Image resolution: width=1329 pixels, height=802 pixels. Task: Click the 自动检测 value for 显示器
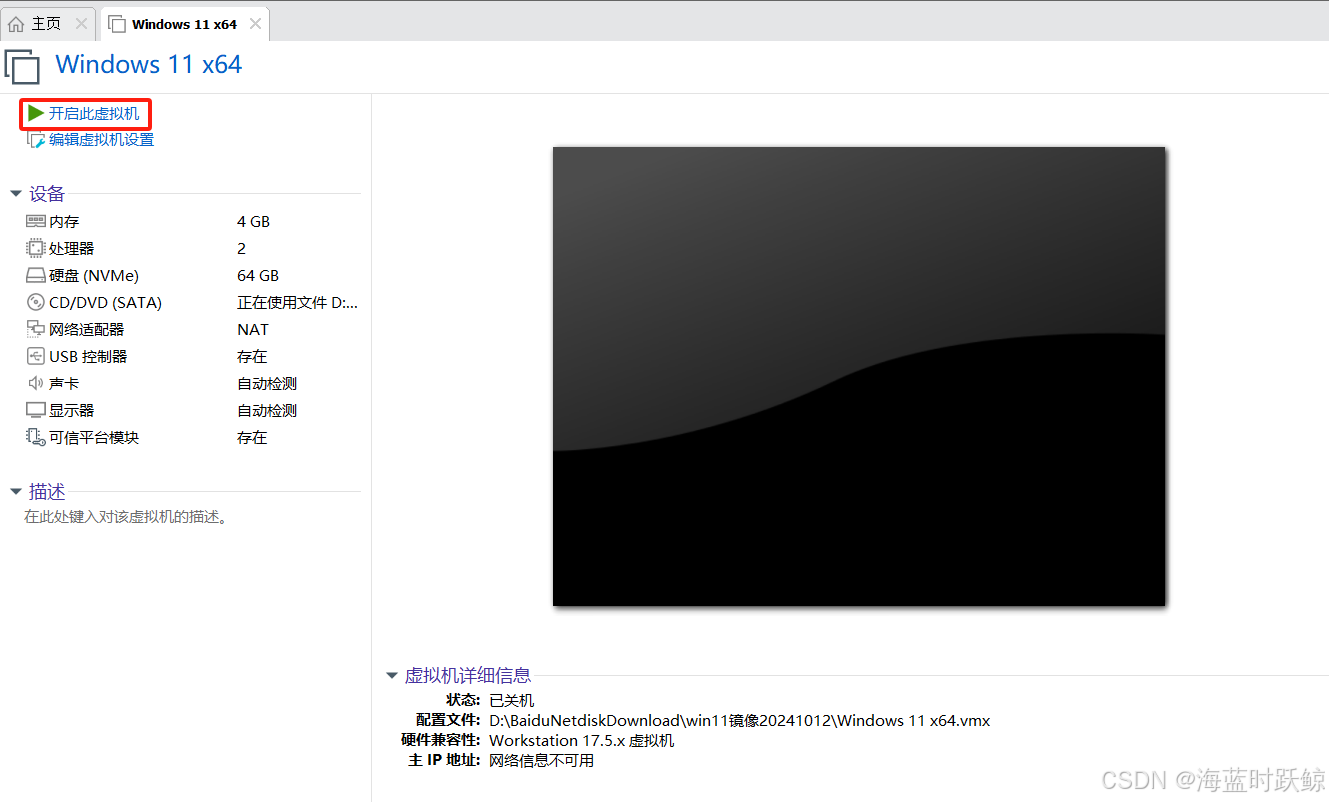coord(267,410)
